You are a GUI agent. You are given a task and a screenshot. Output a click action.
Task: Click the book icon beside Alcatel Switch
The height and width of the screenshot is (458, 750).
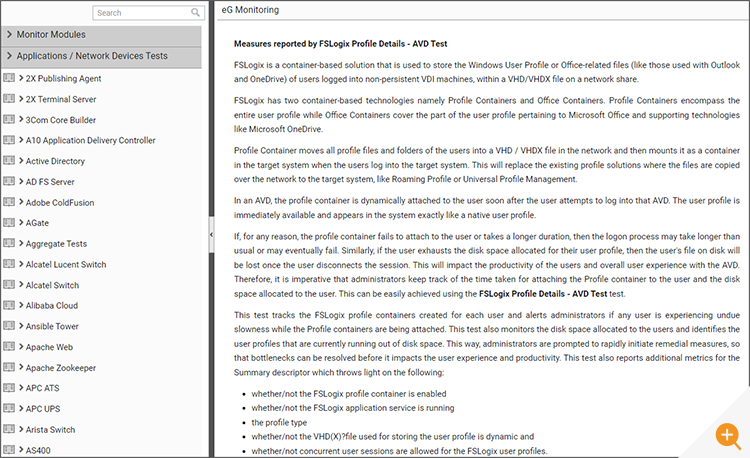click(x=9, y=284)
